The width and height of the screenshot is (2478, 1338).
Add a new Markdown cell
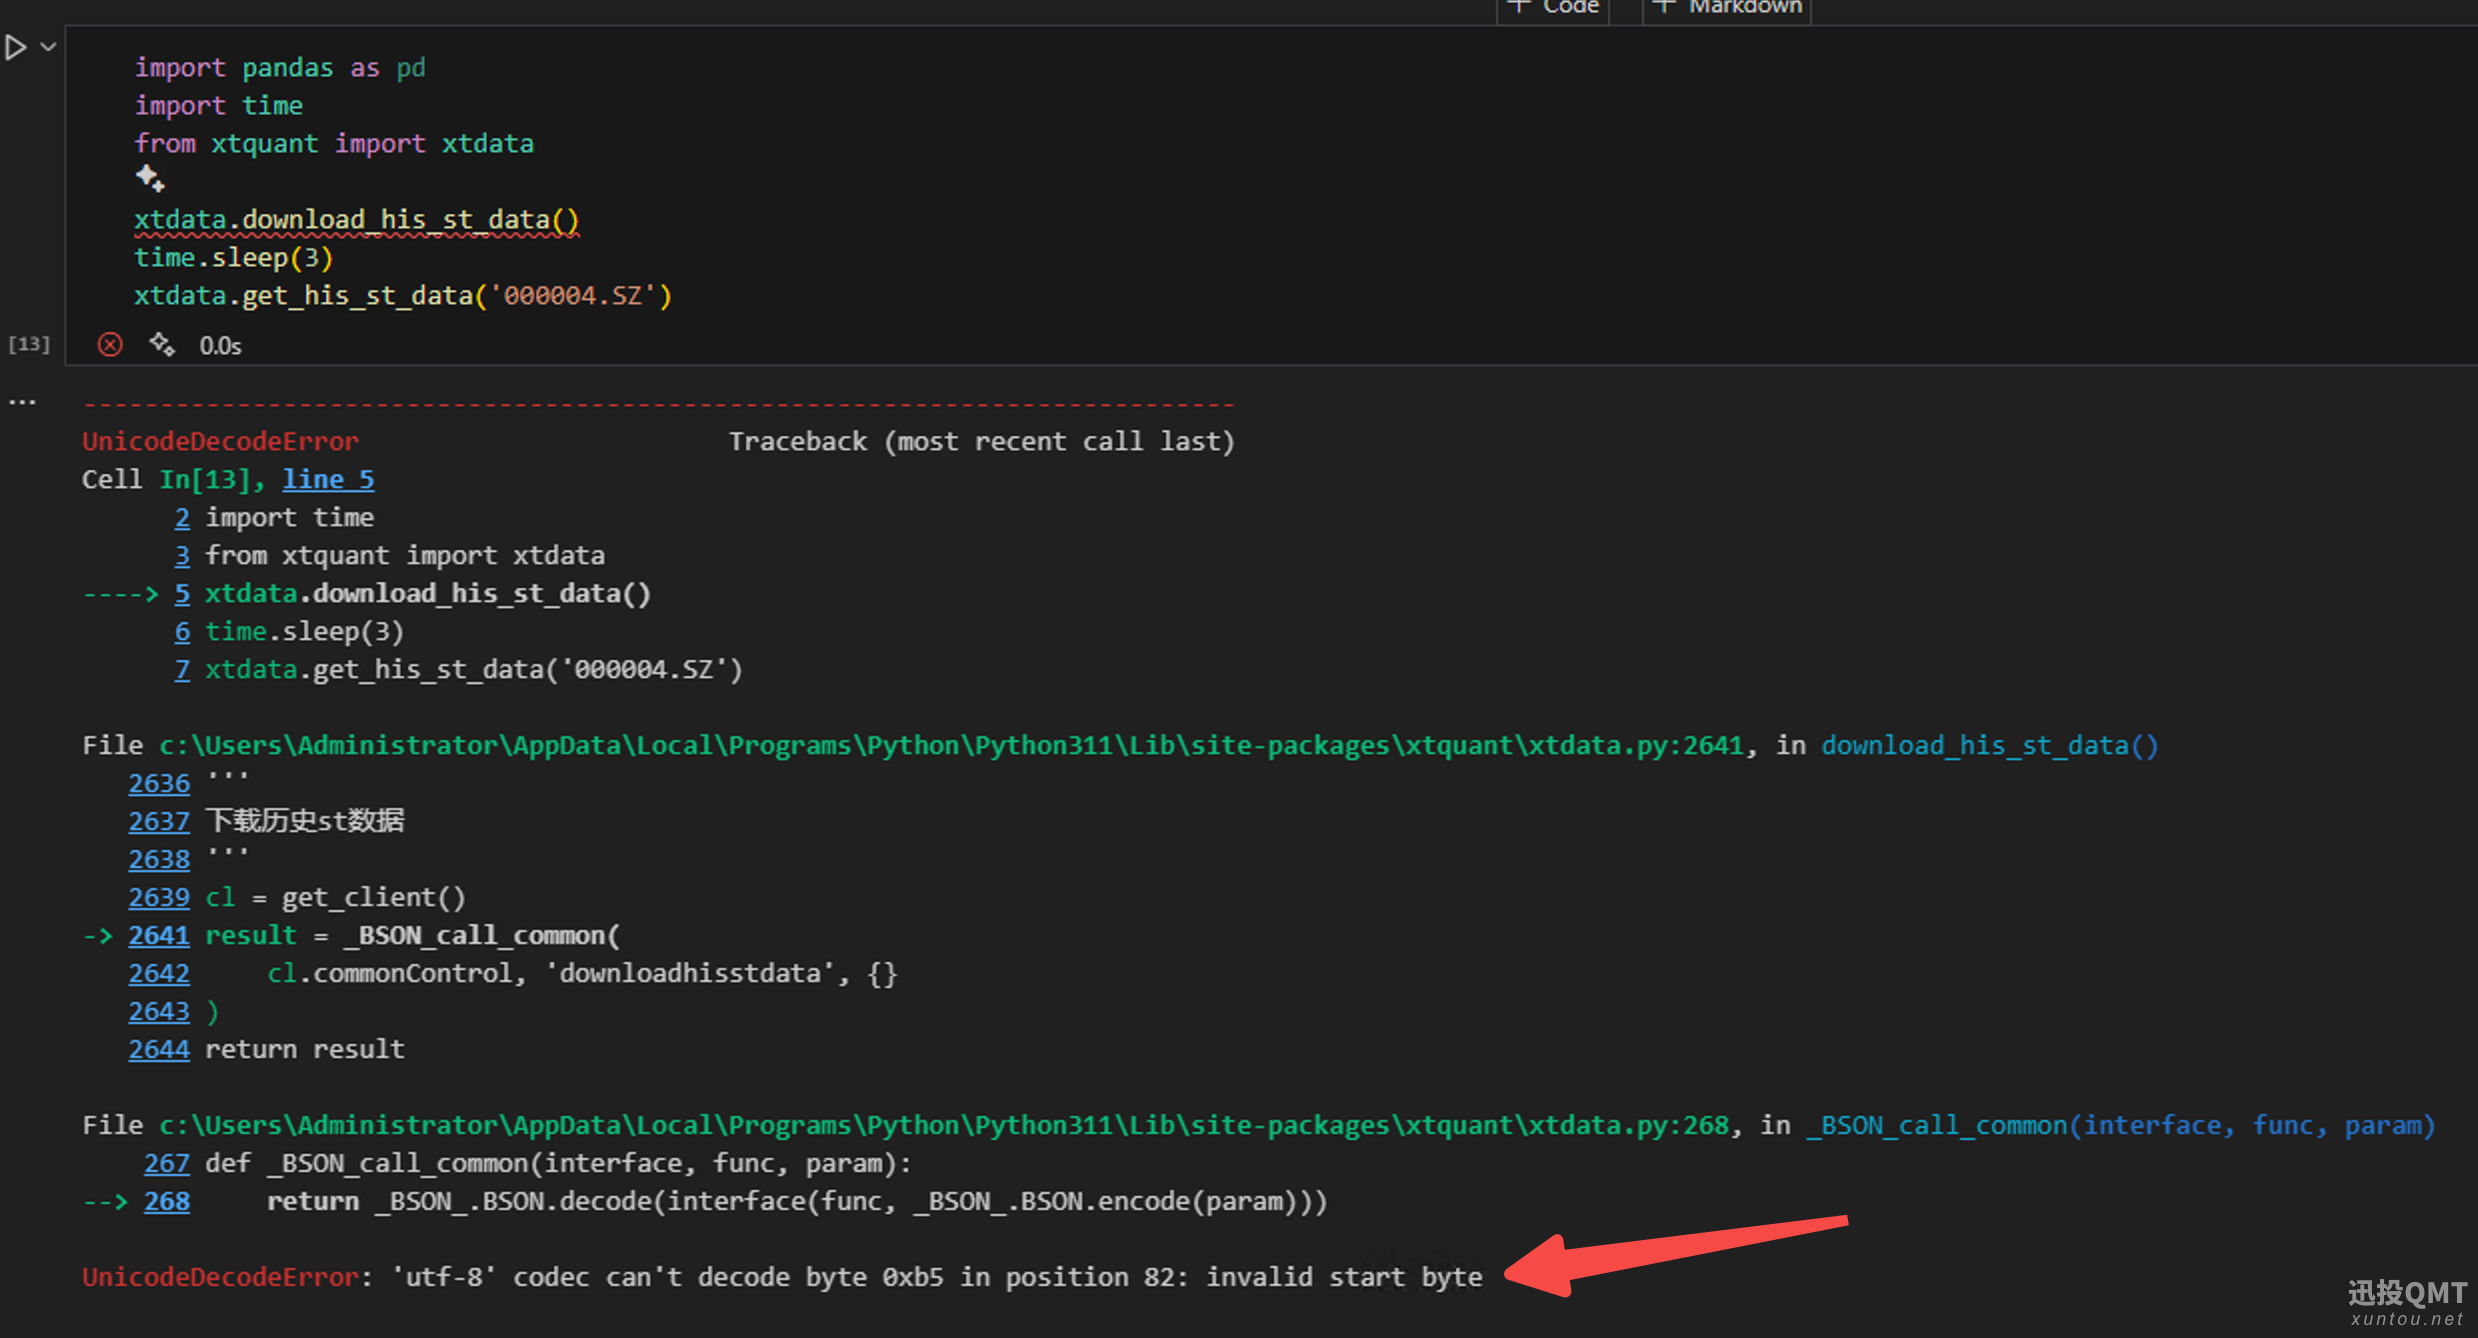pos(1728,8)
